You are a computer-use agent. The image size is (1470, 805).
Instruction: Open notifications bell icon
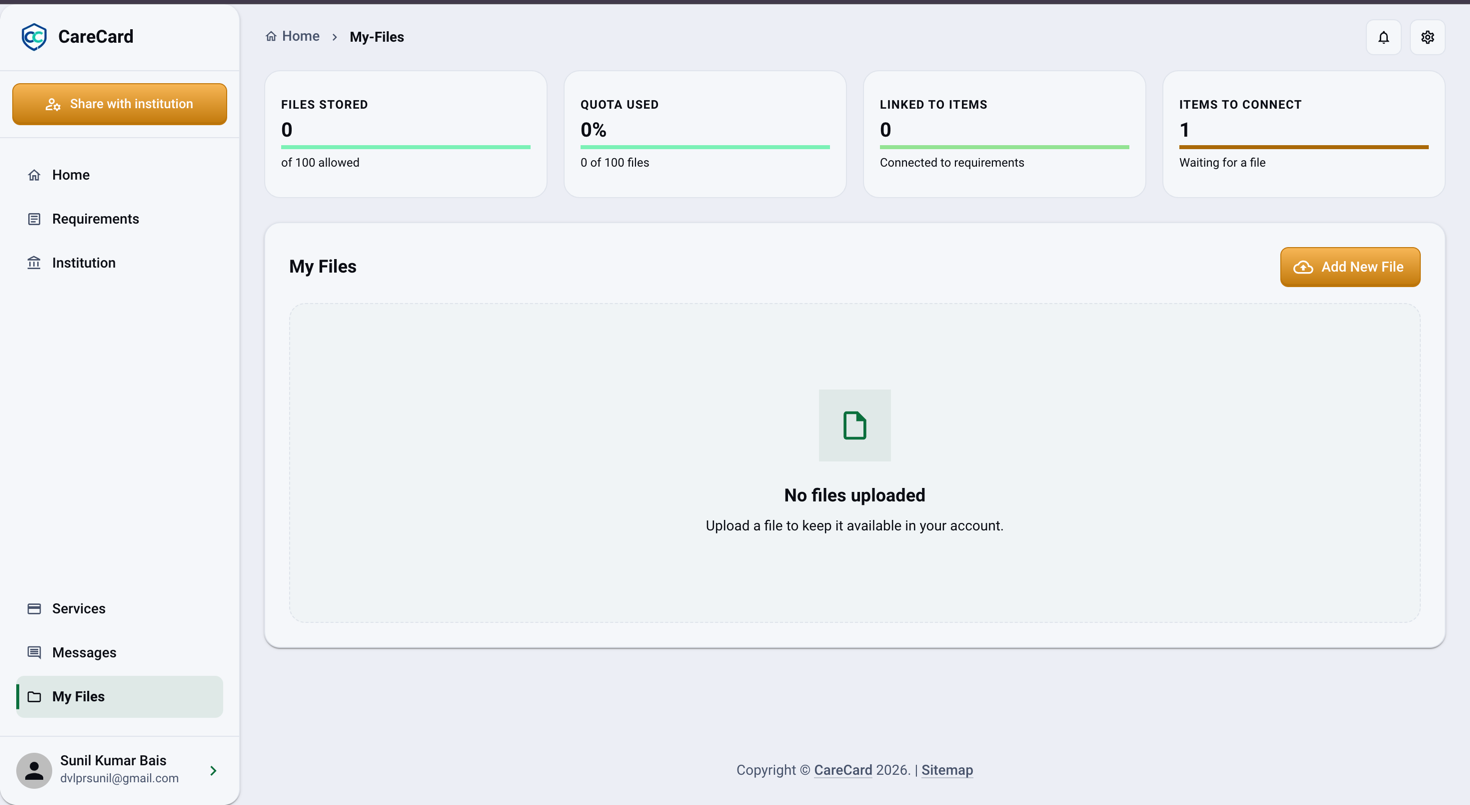coord(1384,37)
